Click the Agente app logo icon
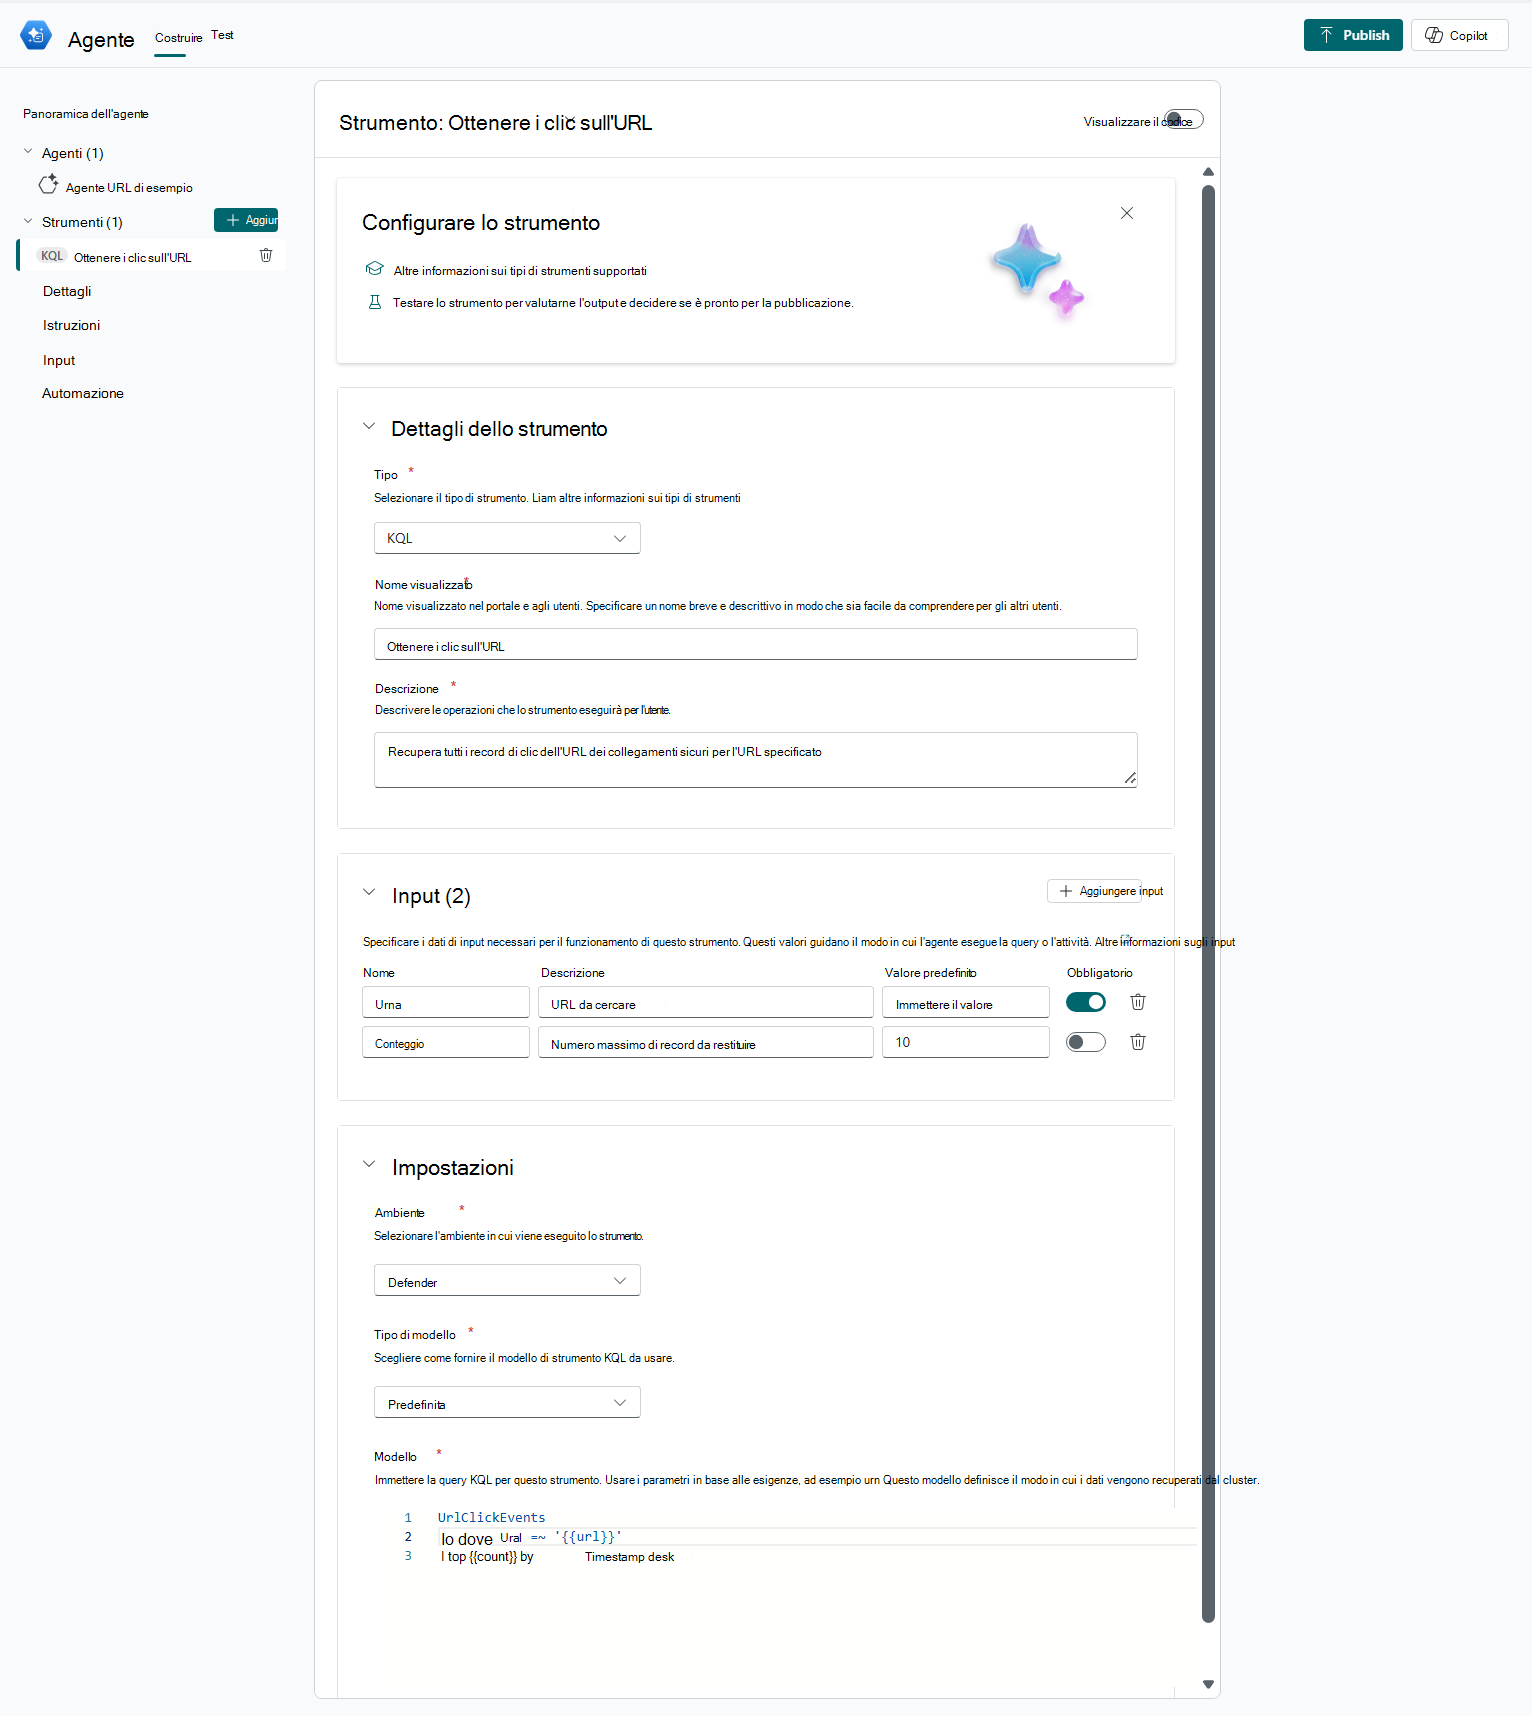This screenshot has width=1532, height=1716. [36, 36]
